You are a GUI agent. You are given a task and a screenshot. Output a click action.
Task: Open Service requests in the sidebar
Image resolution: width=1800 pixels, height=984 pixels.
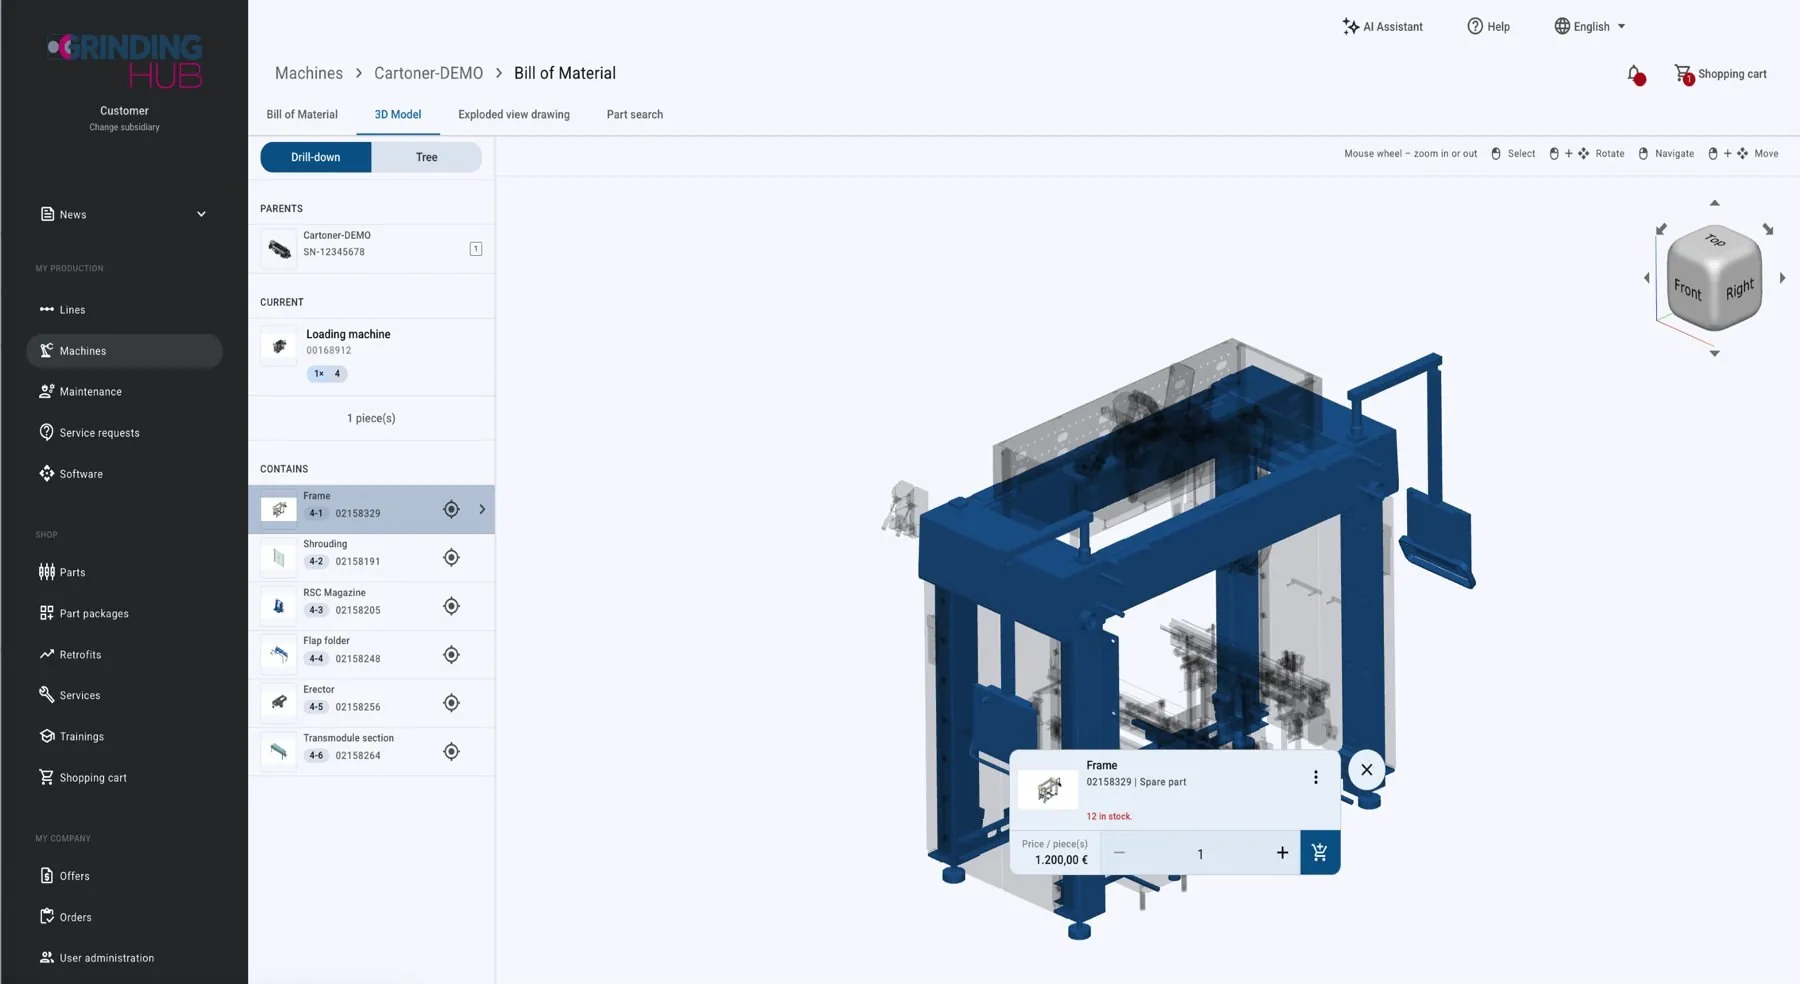tap(124, 433)
